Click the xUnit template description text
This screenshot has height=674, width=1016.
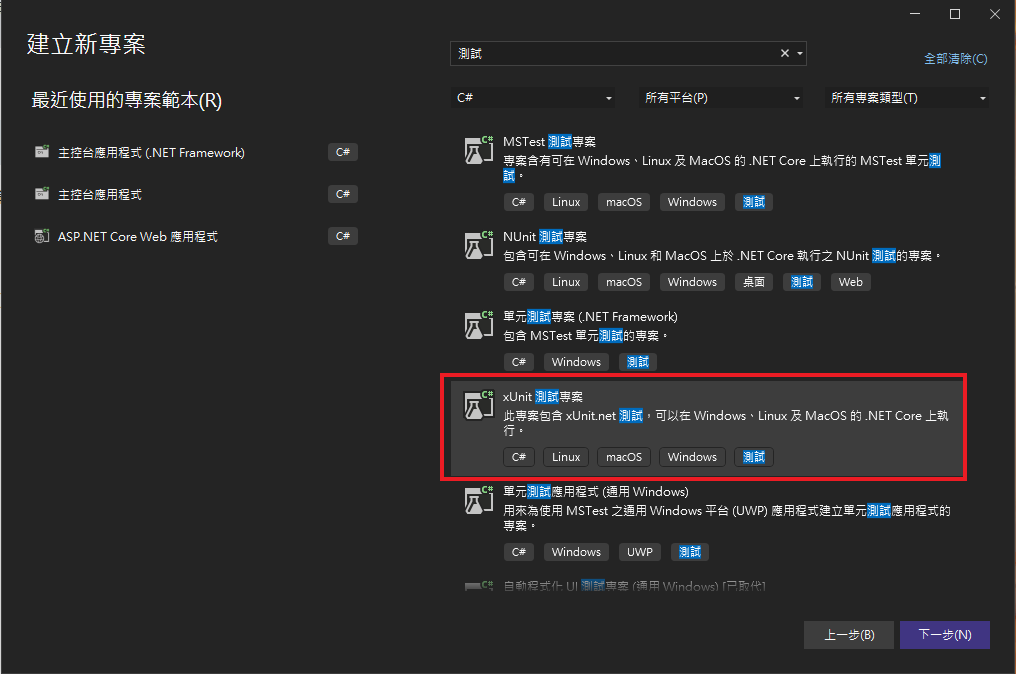(x=726, y=423)
